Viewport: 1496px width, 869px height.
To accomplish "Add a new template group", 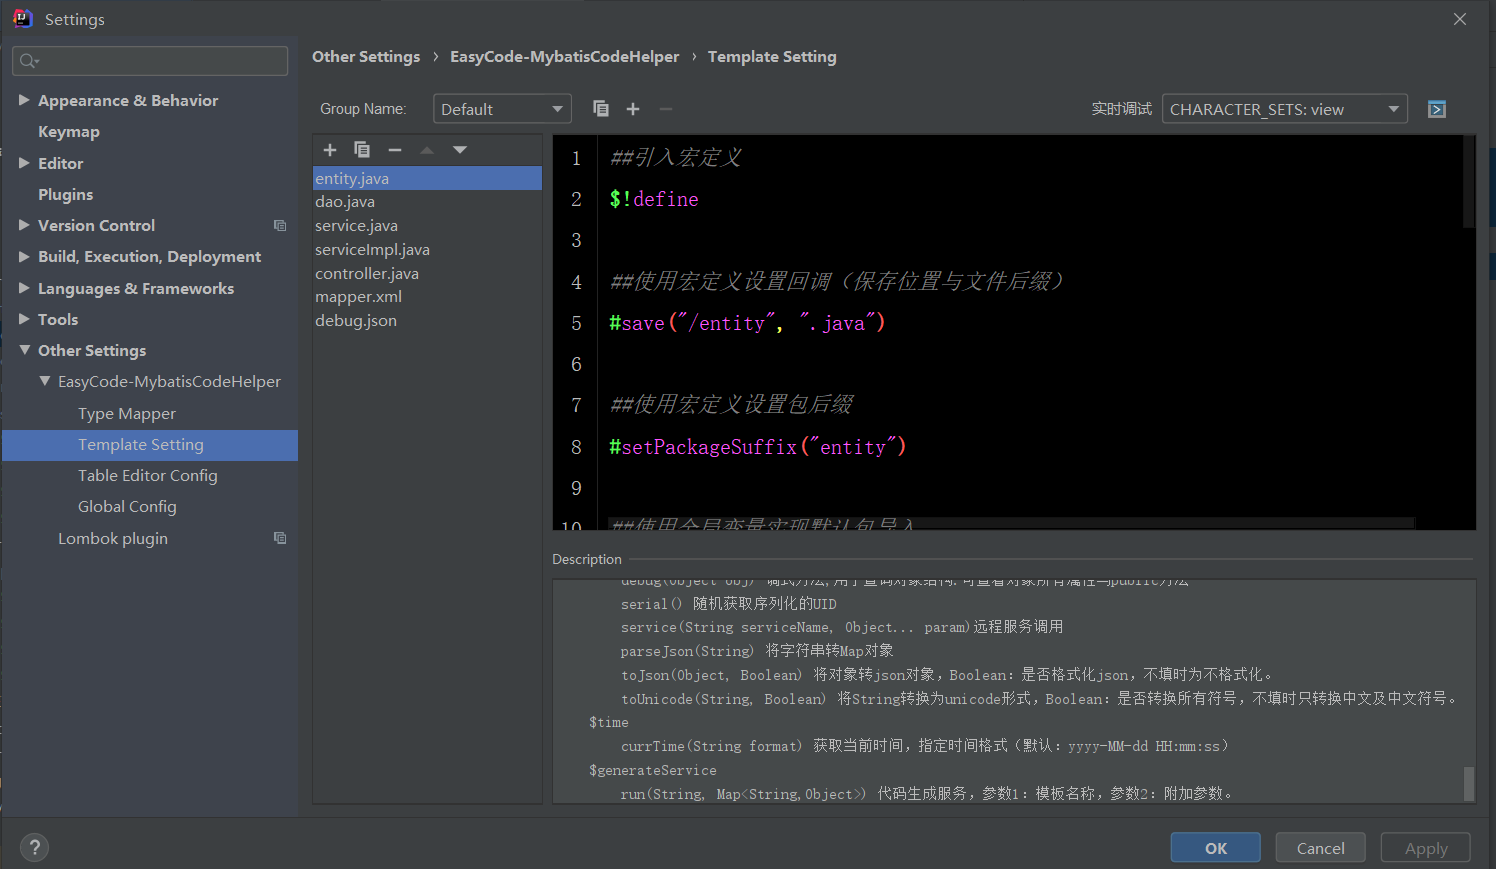I will [632, 108].
